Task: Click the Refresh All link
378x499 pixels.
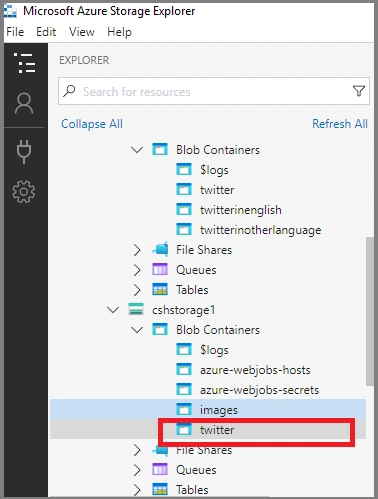Action: tap(340, 124)
